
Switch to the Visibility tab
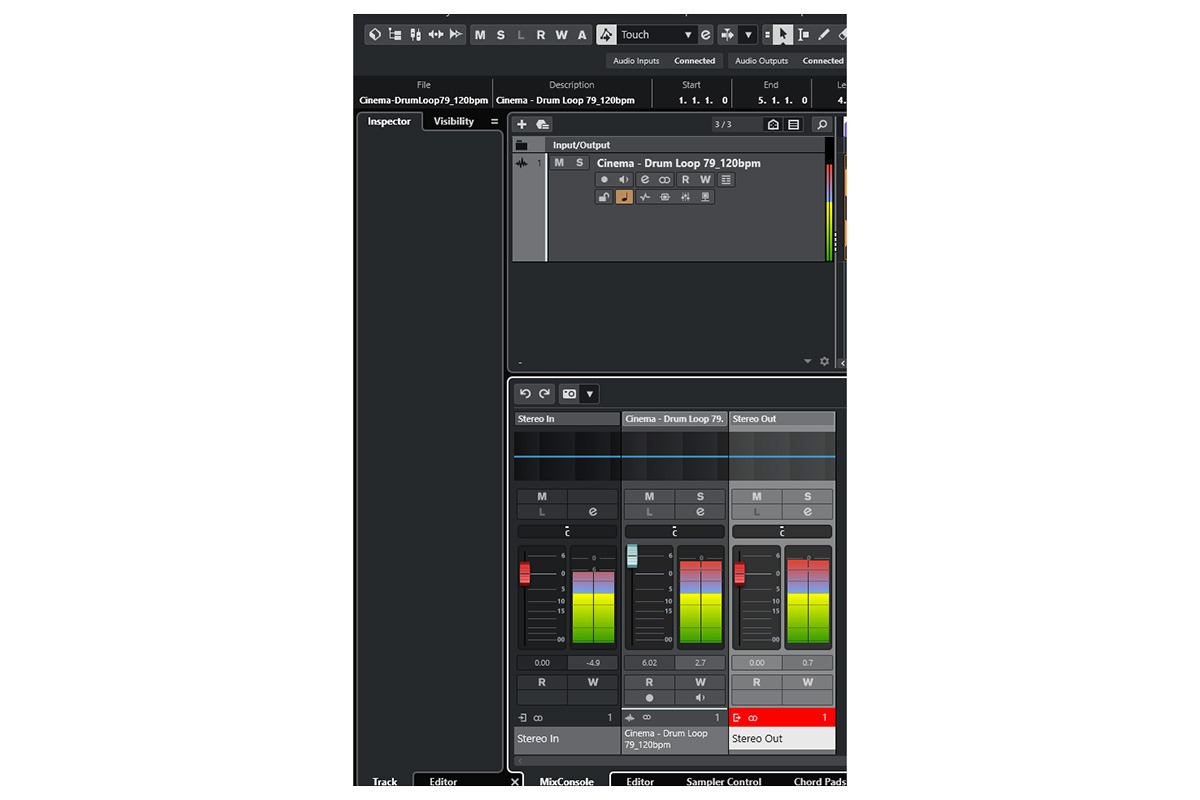(x=453, y=122)
